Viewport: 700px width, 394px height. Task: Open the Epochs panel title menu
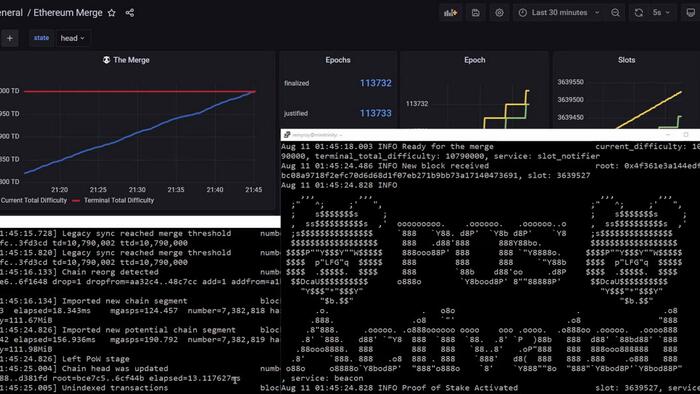point(338,60)
